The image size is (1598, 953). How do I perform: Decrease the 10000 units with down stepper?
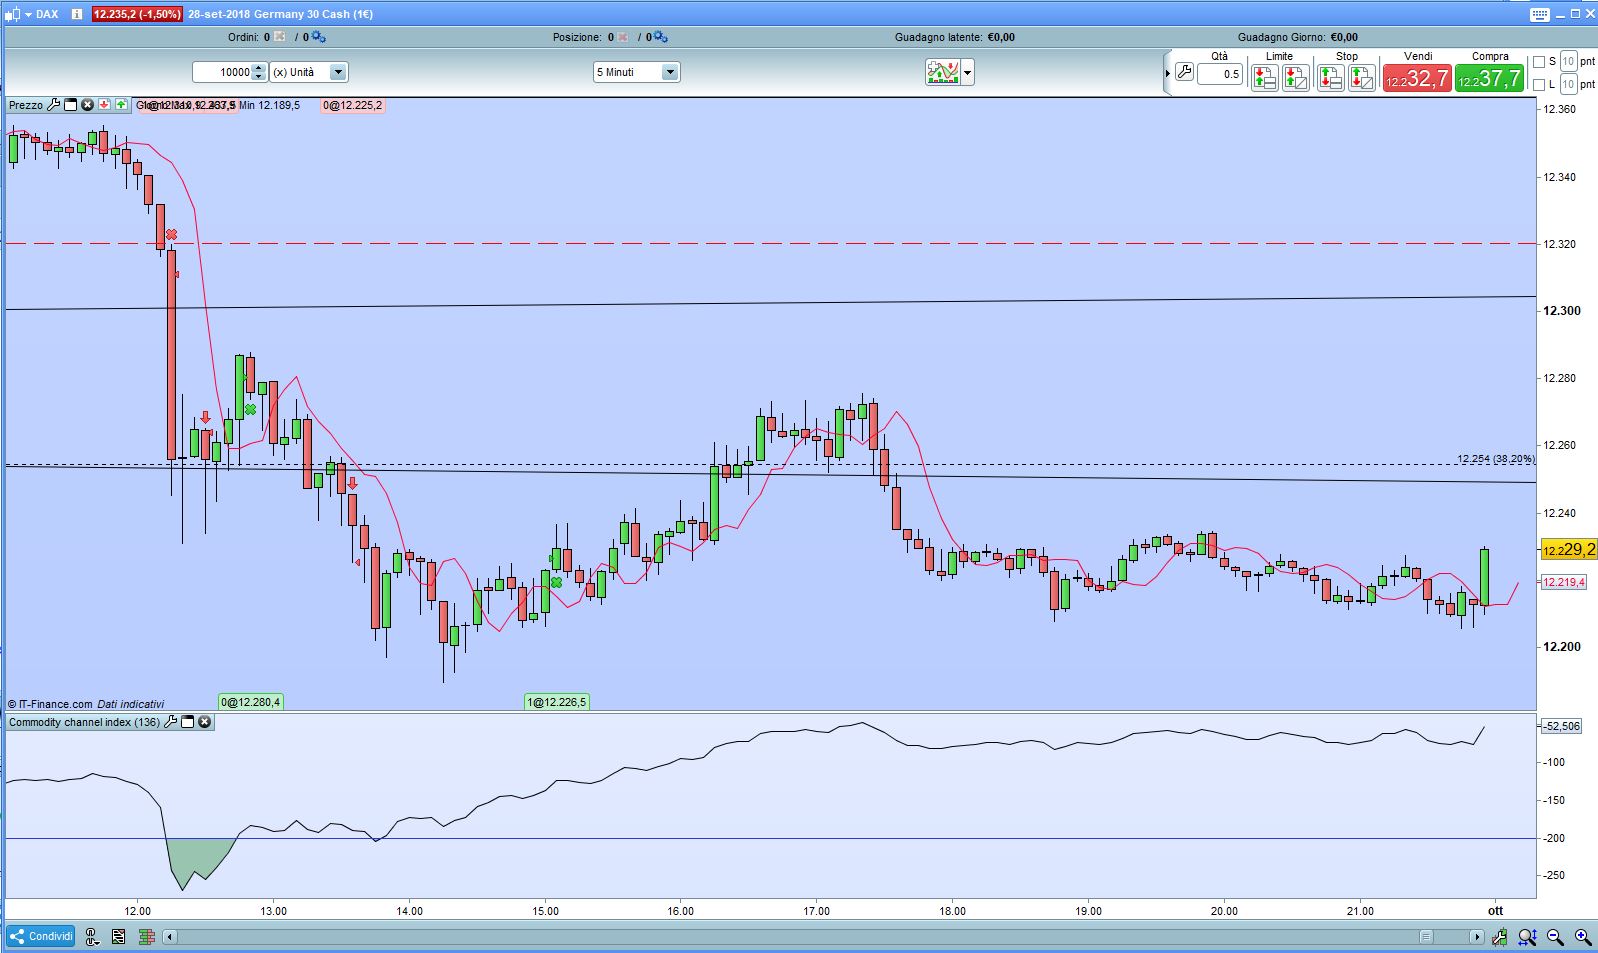coord(259,77)
